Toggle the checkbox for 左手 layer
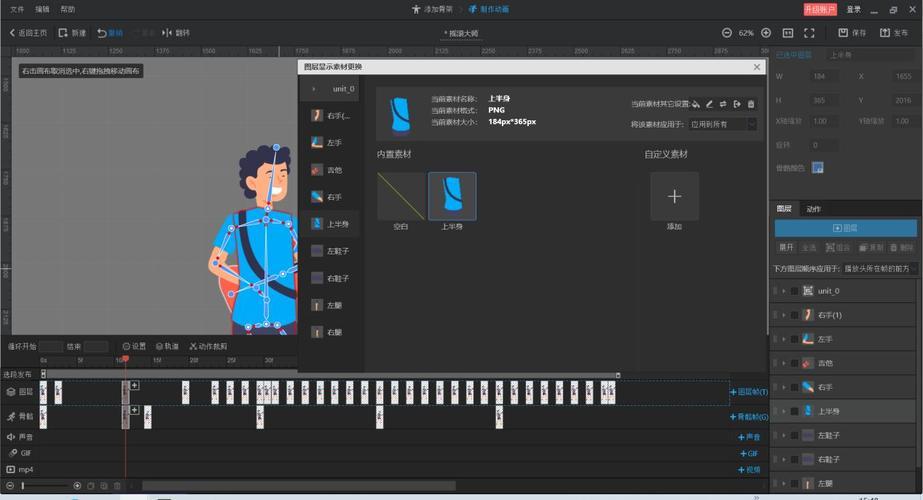The height and width of the screenshot is (500, 923). click(x=794, y=339)
